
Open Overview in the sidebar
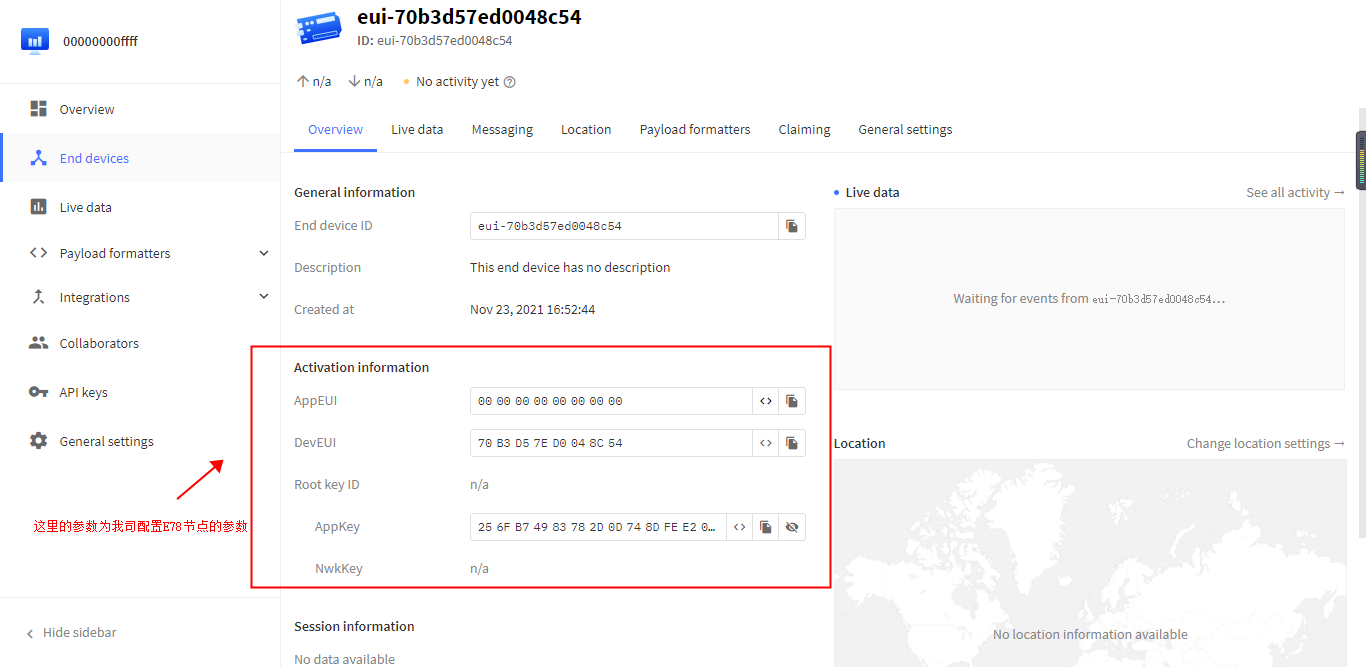(x=87, y=109)
